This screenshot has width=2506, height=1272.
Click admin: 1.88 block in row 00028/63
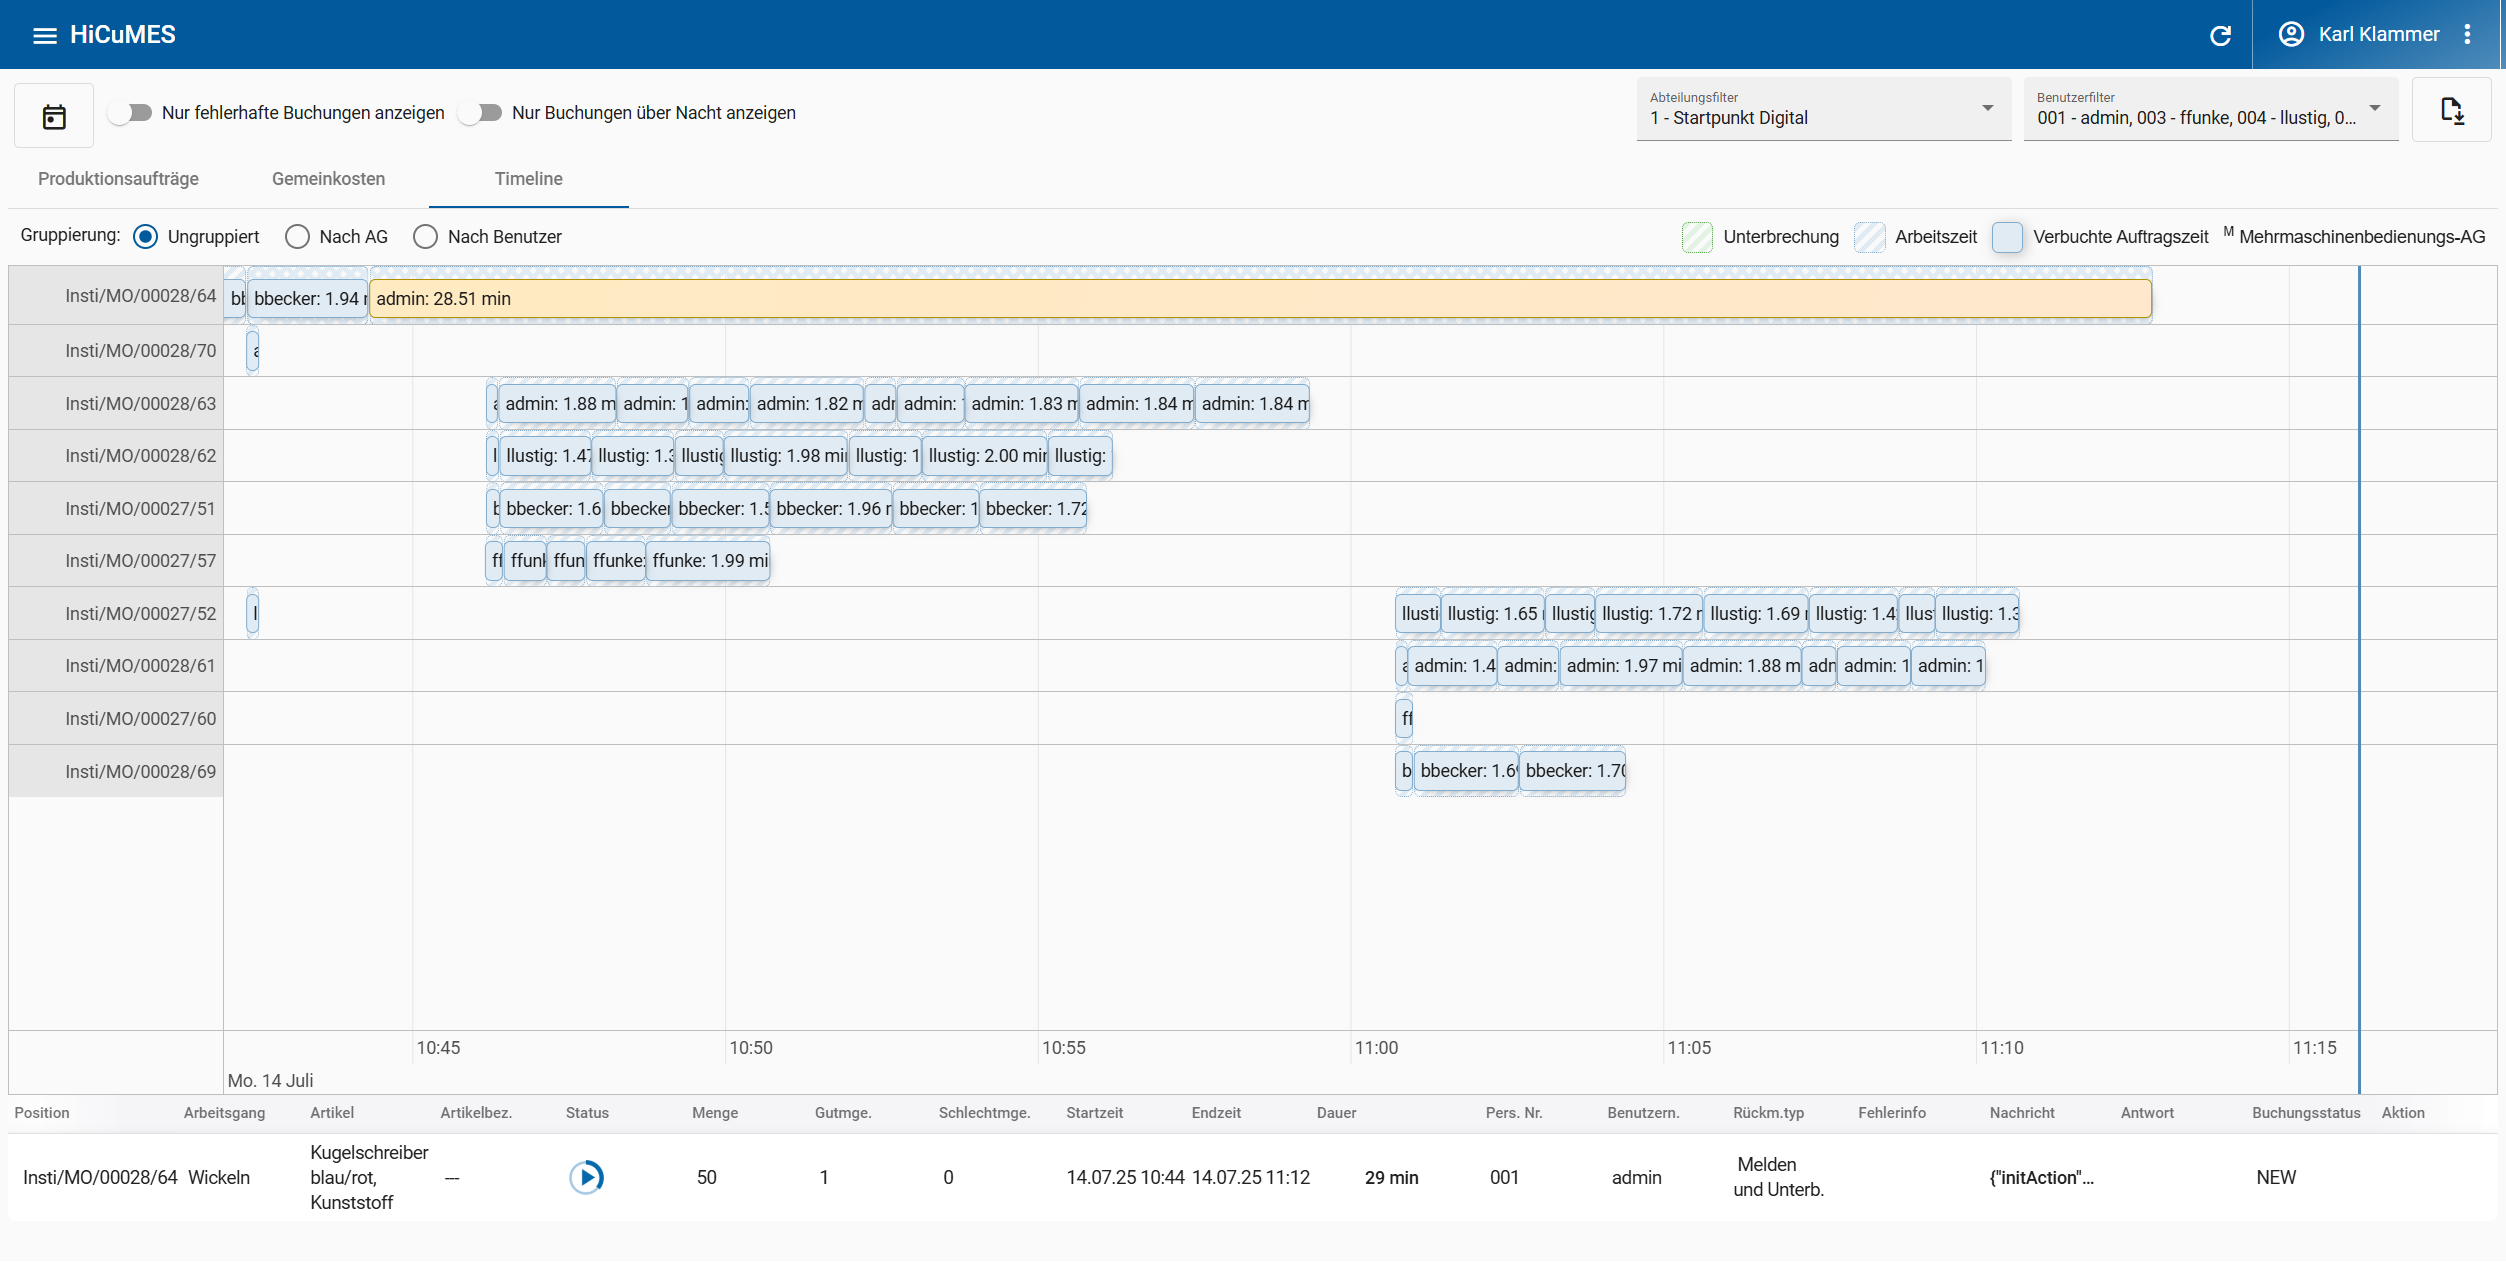point(557,404)
